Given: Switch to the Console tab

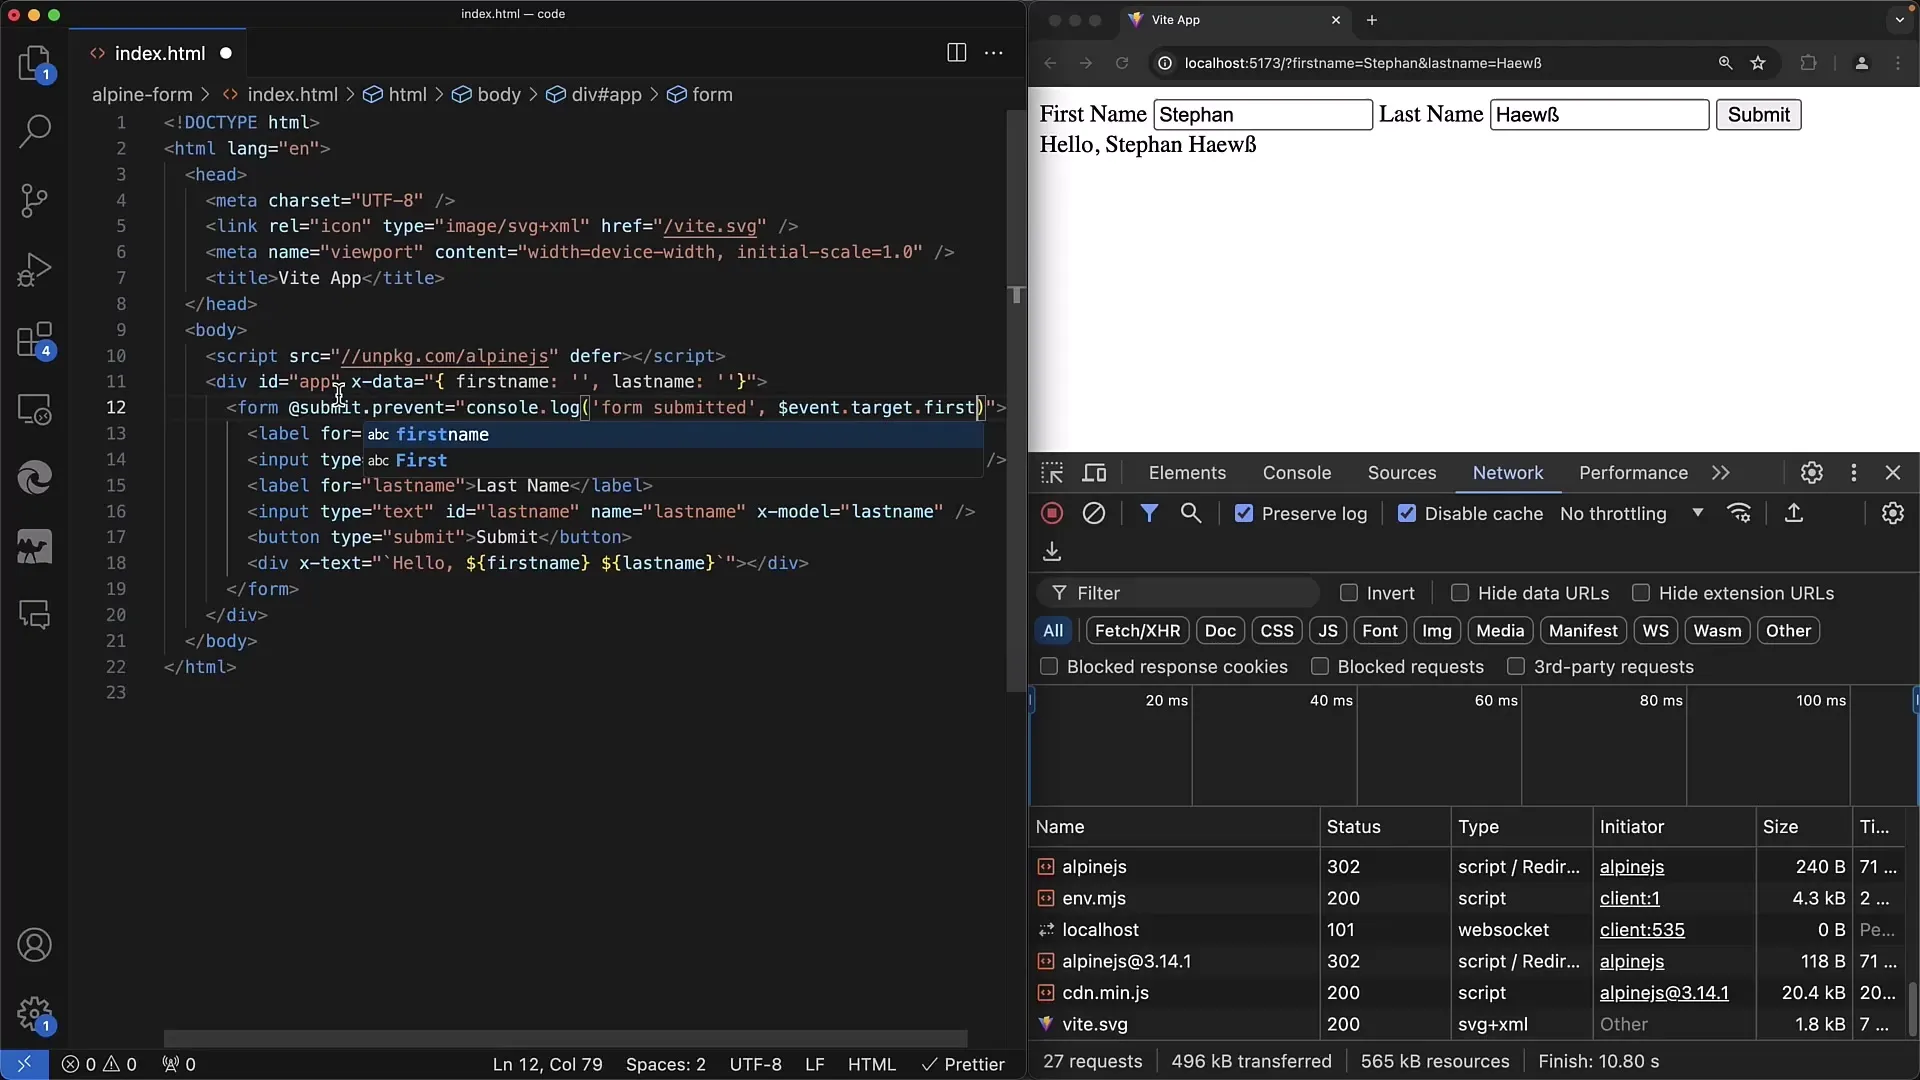Looking at the screenshot, I should [1297, 473].
